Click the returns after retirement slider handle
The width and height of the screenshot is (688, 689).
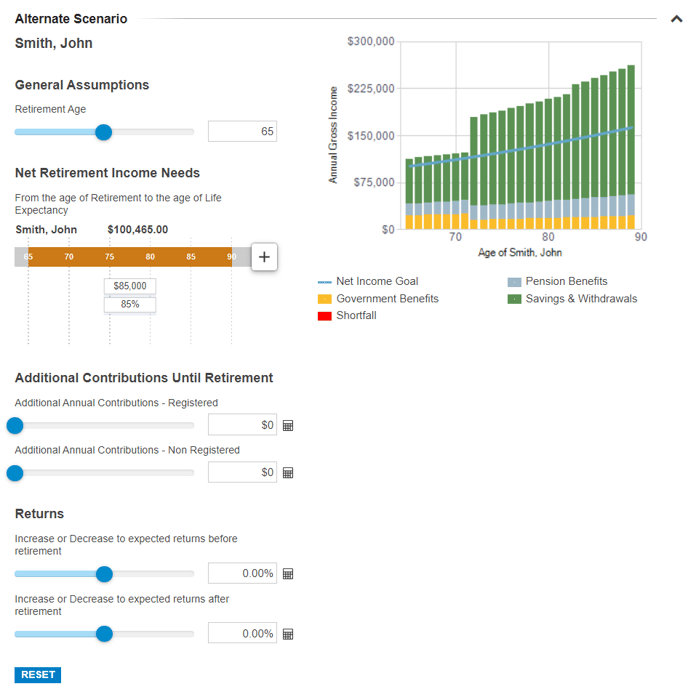[104, 634]
